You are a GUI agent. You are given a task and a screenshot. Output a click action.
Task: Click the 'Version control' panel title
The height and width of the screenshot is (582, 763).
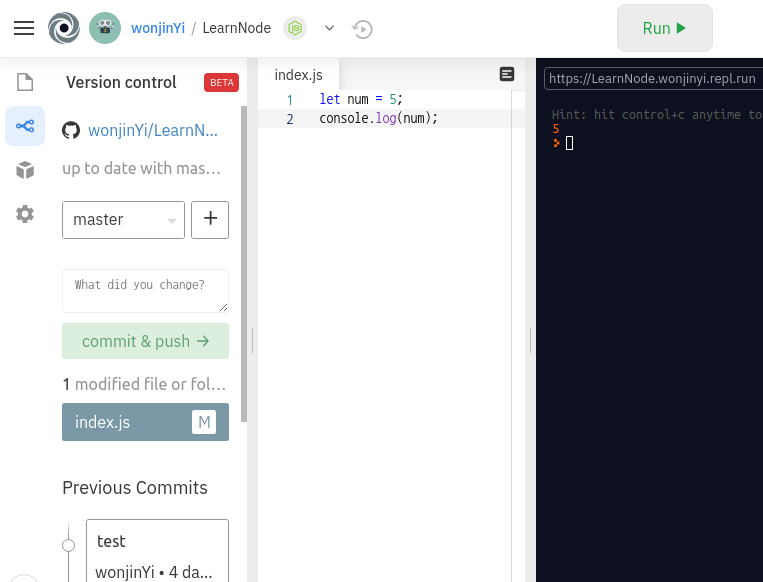click(121, 82)
